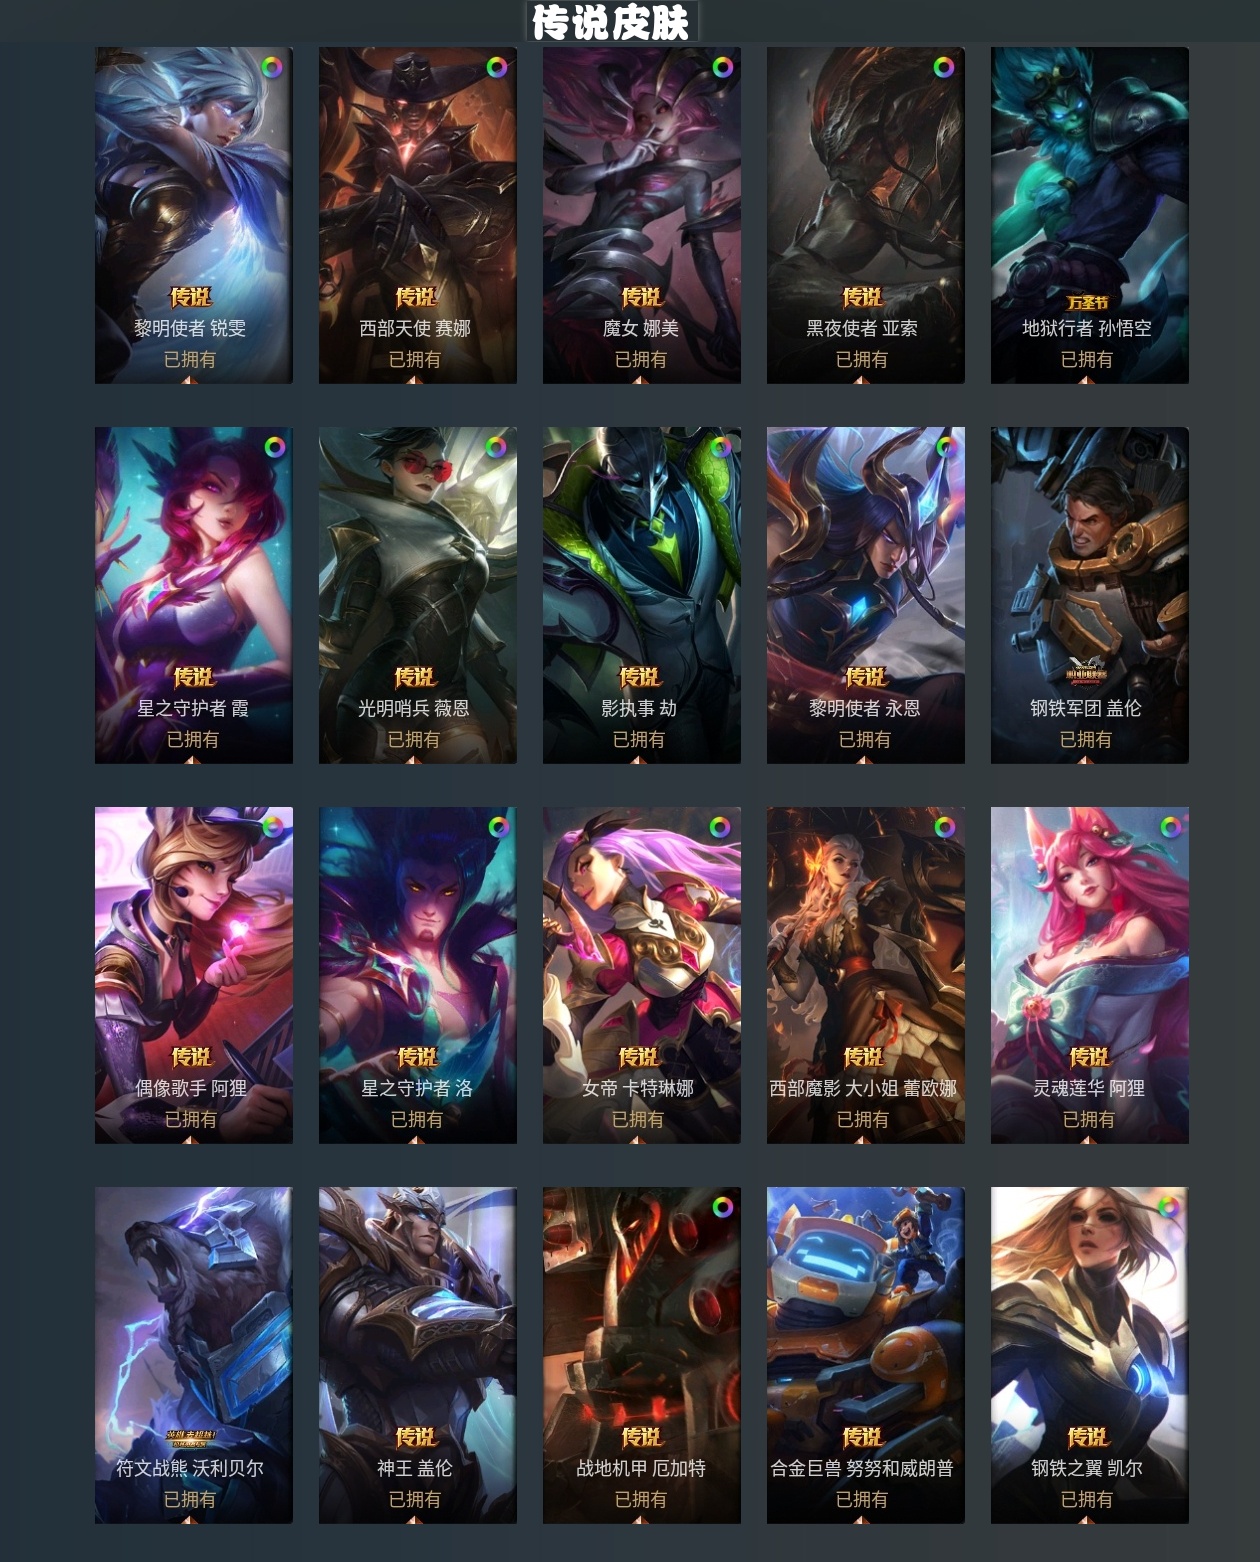
Task: Open chroma wheel on 星之守护者 霞 card
Action: point(274,447)
